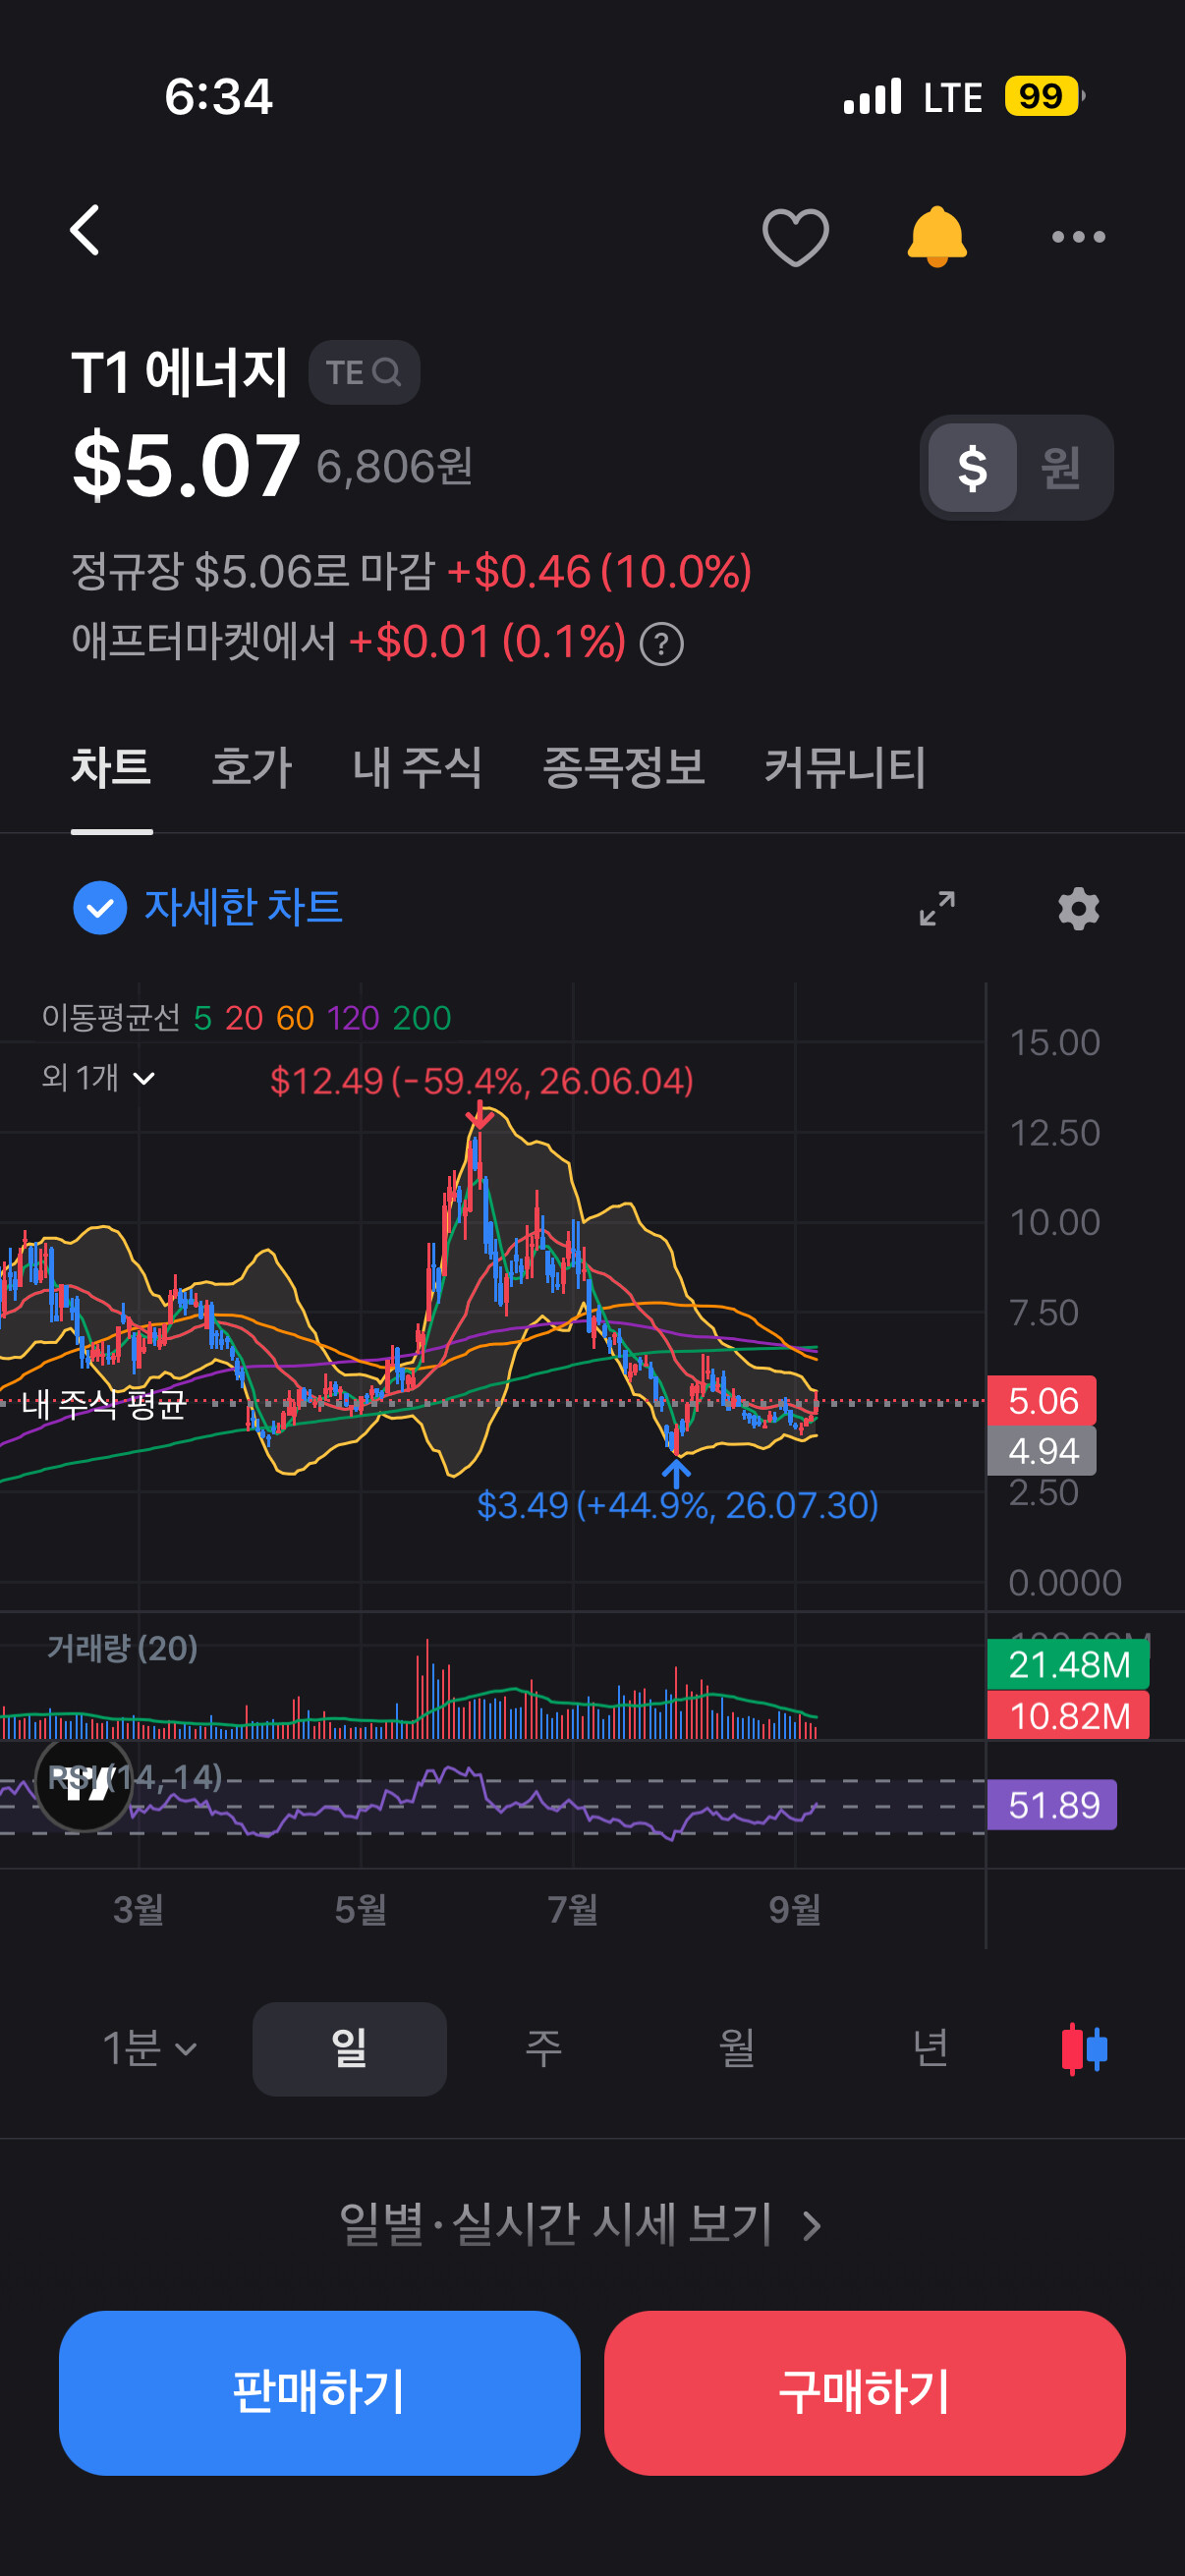
Task: Switch to the 호가 tab
Action: click(x=251, y=768)
